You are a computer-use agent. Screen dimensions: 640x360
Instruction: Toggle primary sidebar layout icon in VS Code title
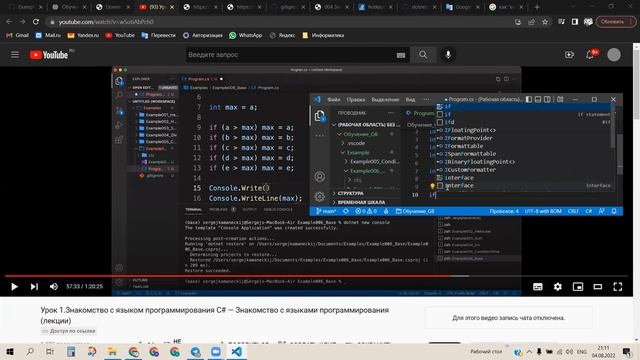tap(529, 99)
